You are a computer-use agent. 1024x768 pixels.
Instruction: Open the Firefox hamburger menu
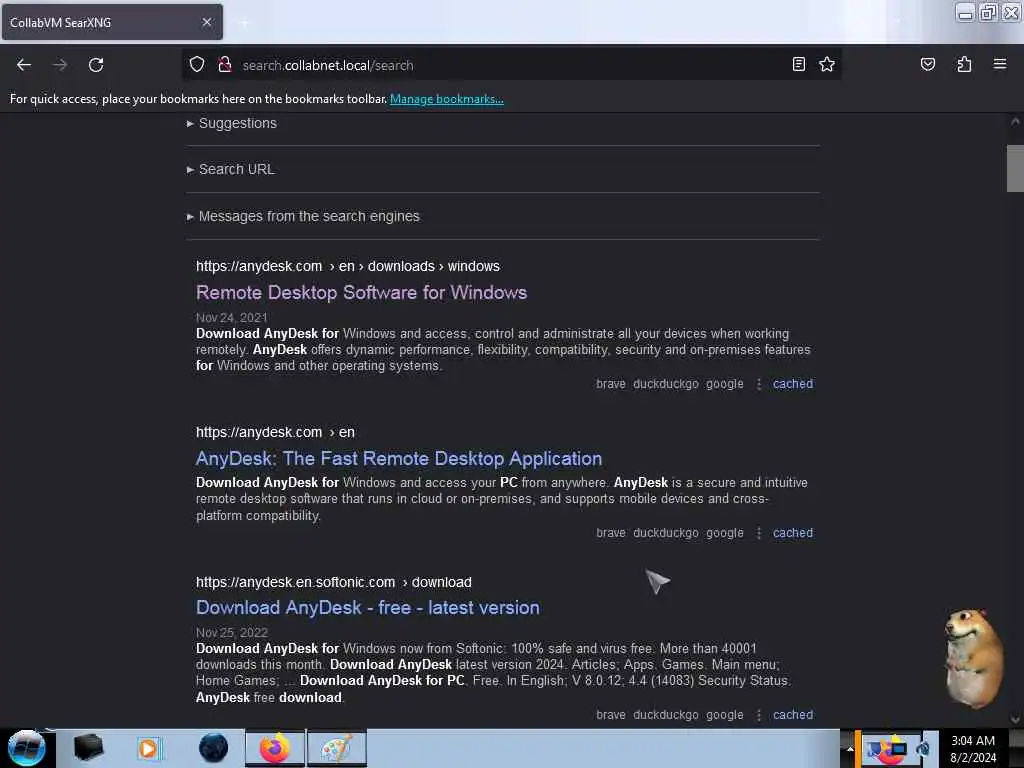point(999,64)
